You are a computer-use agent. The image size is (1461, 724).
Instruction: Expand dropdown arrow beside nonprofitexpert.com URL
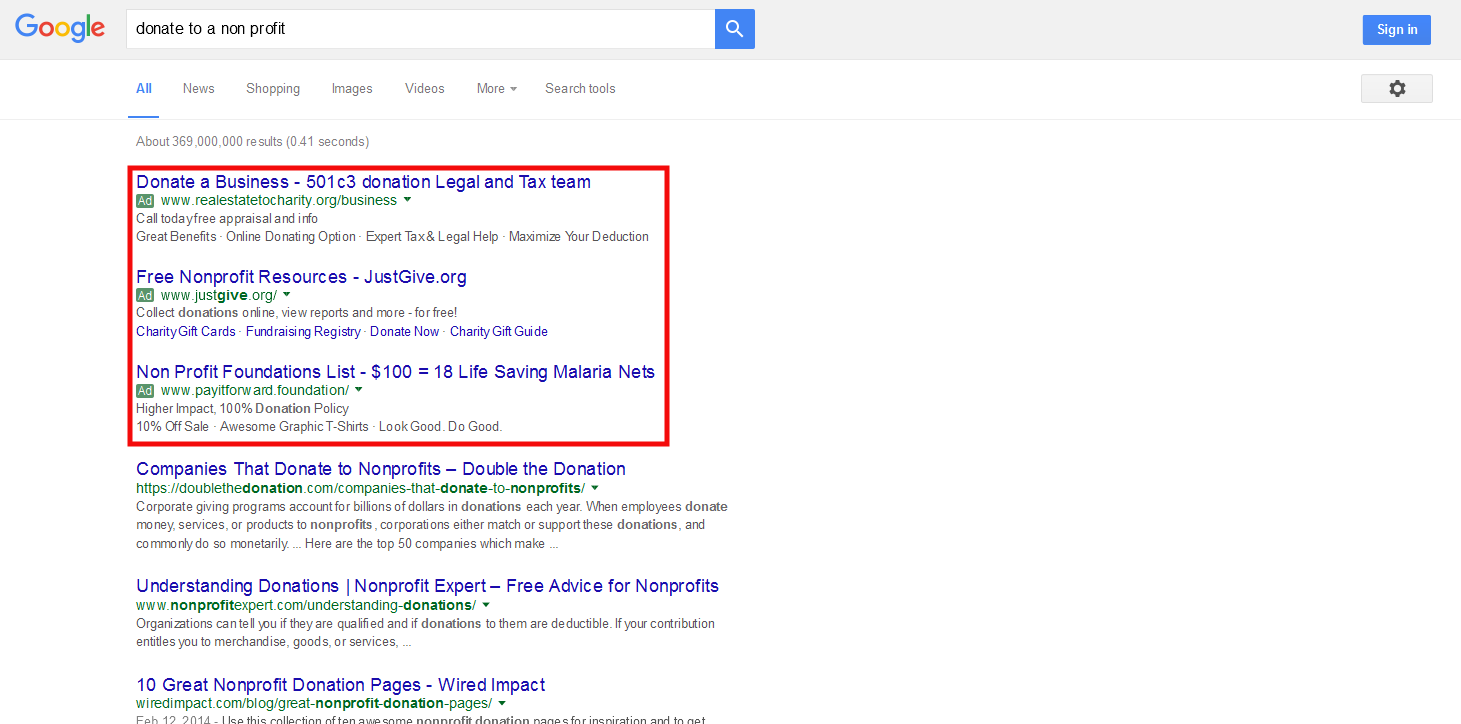[x=486, y=605]
